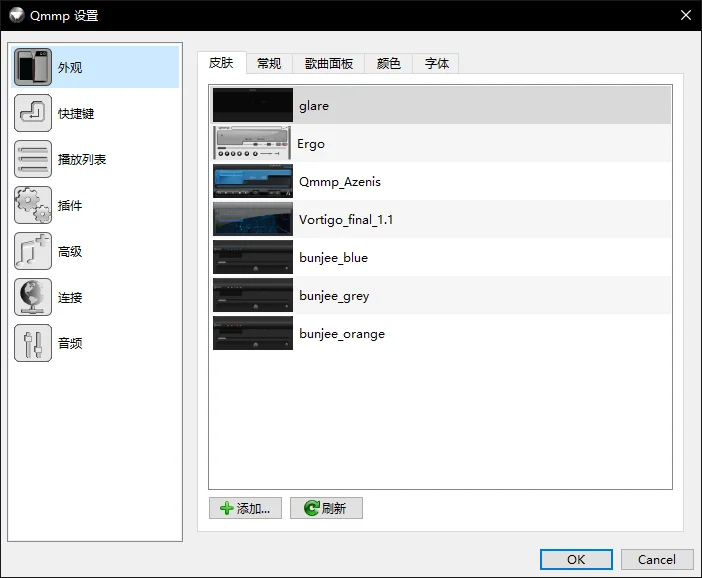Select the Vortigo_final_1.1 skin thumbnail

[x=253, y=219]
